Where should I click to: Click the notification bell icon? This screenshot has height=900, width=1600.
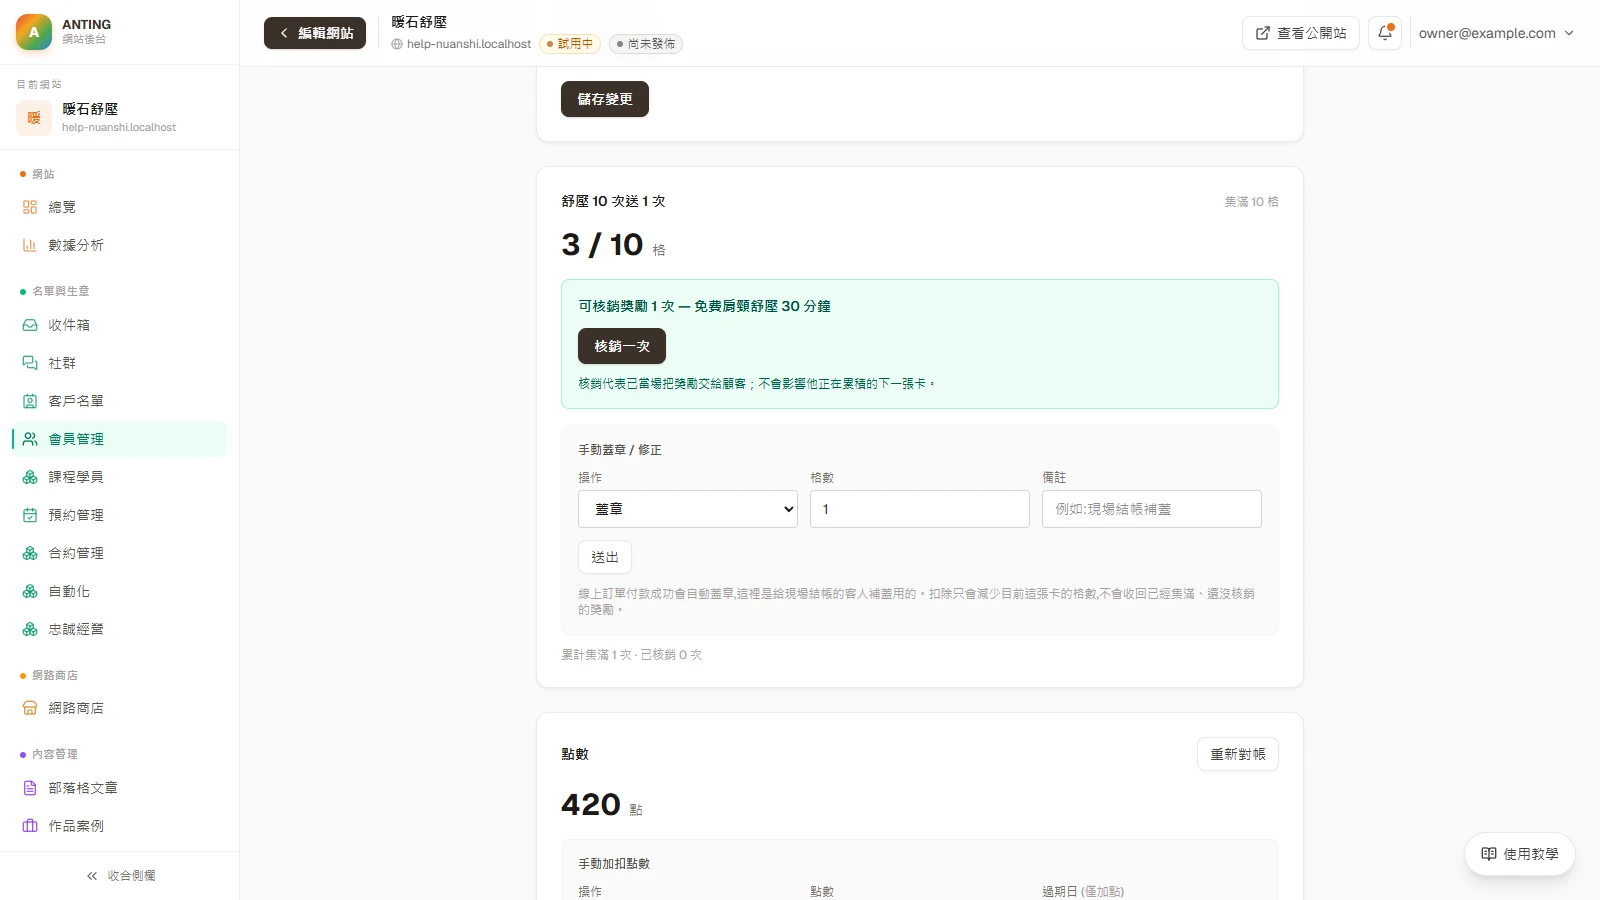(x=1385, y=33)
